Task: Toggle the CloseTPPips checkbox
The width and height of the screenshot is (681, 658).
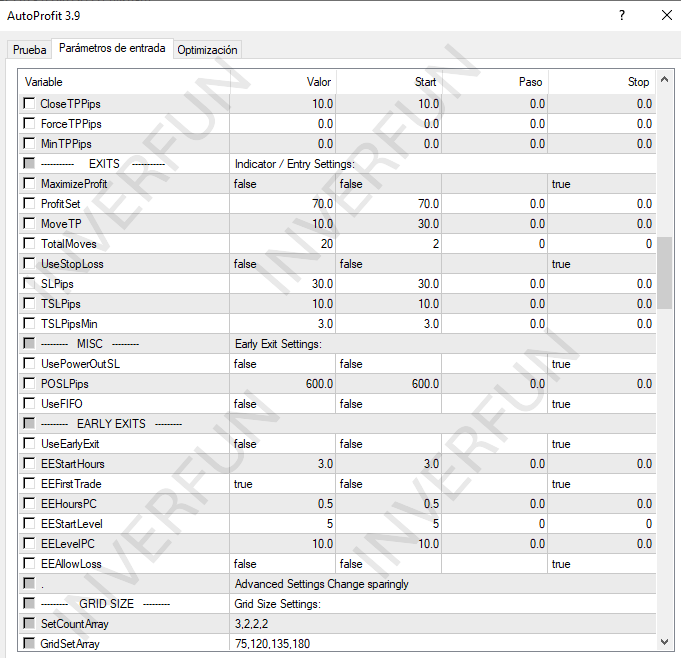Action: tap(29, 103)
